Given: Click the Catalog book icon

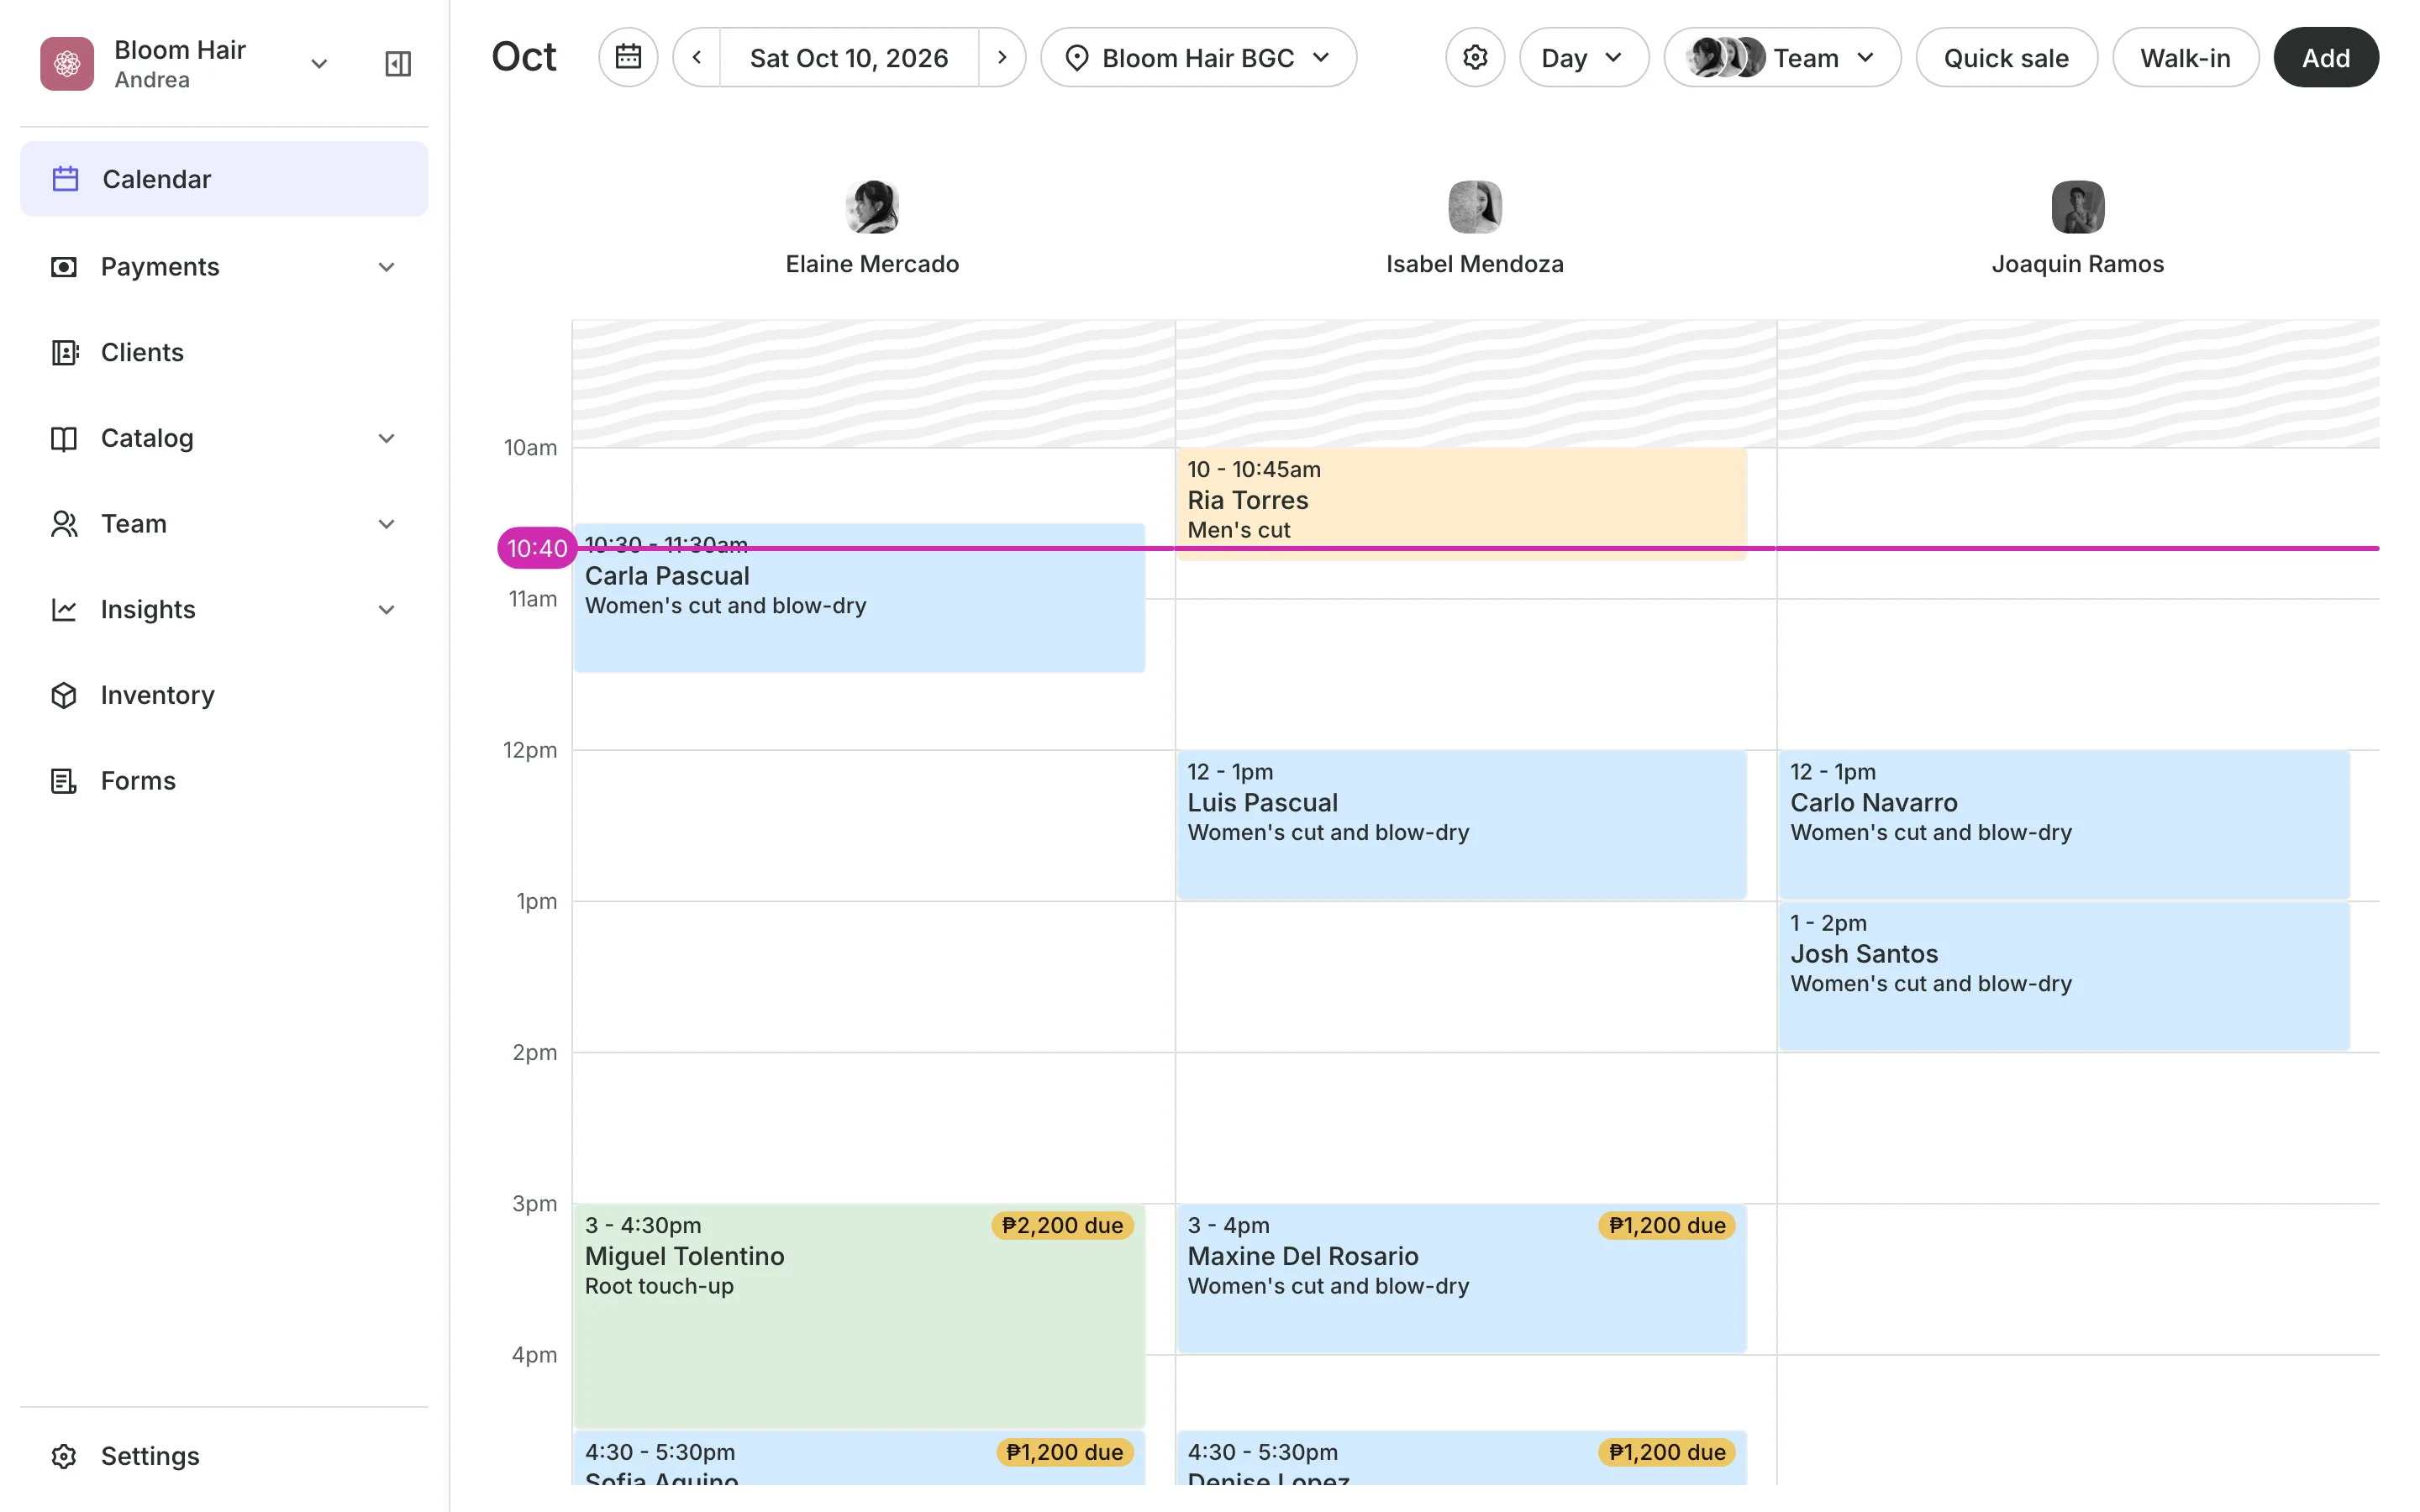Looking at the screenshot, I should coord(64,438).
